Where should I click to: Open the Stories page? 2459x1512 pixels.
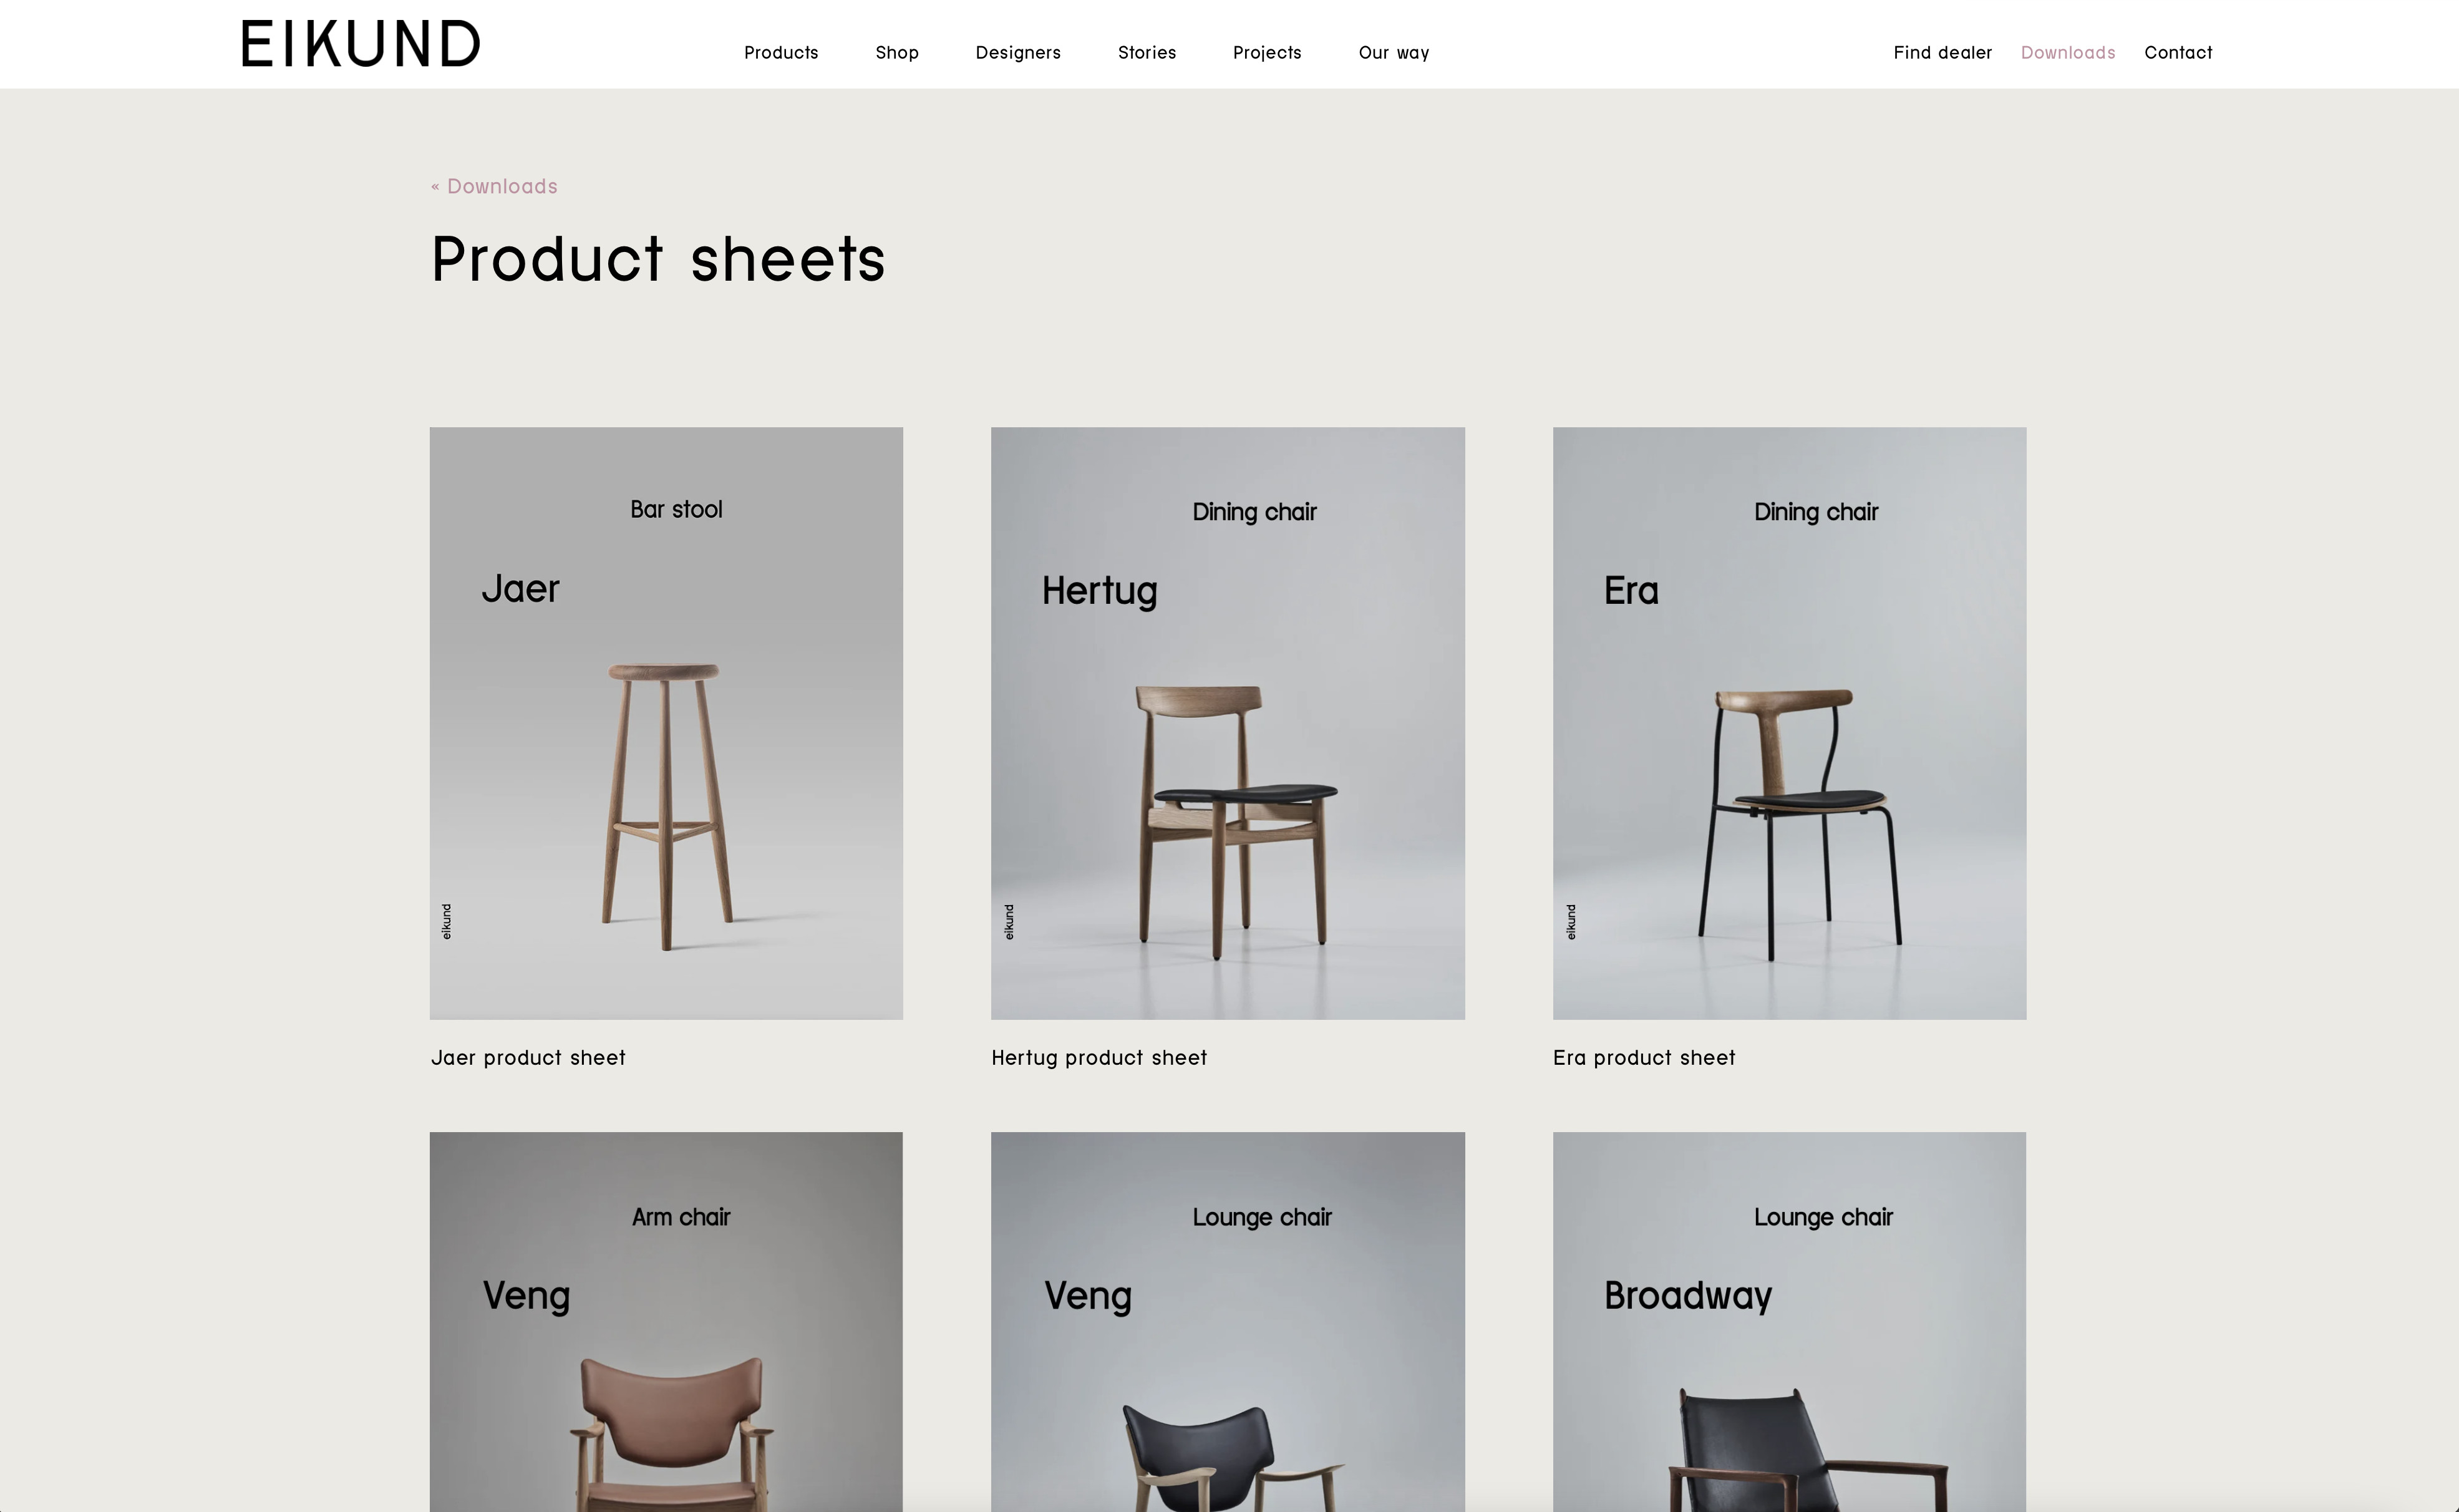tap(1146, 52)
